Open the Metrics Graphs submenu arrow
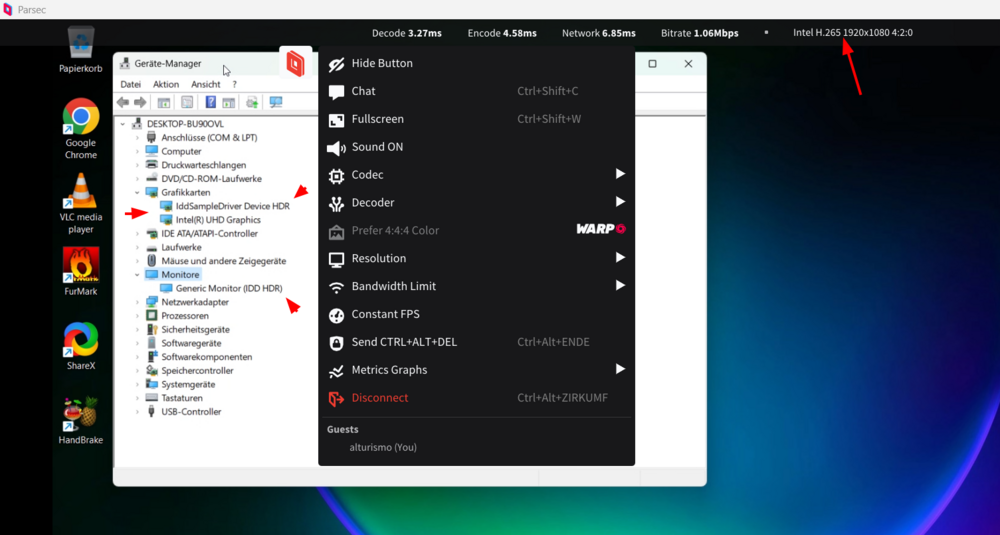The image size is (1000, 535). (620, 369)
